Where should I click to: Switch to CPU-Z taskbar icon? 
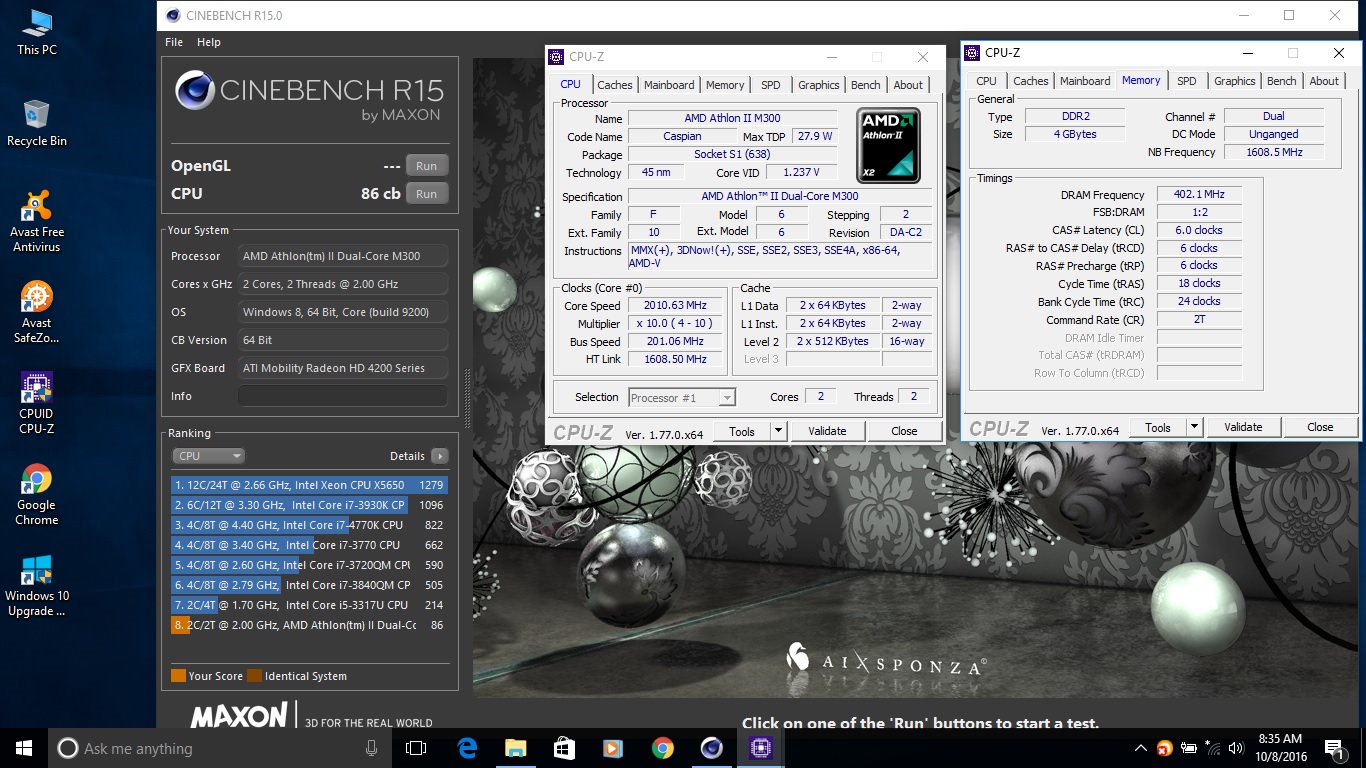760,748
